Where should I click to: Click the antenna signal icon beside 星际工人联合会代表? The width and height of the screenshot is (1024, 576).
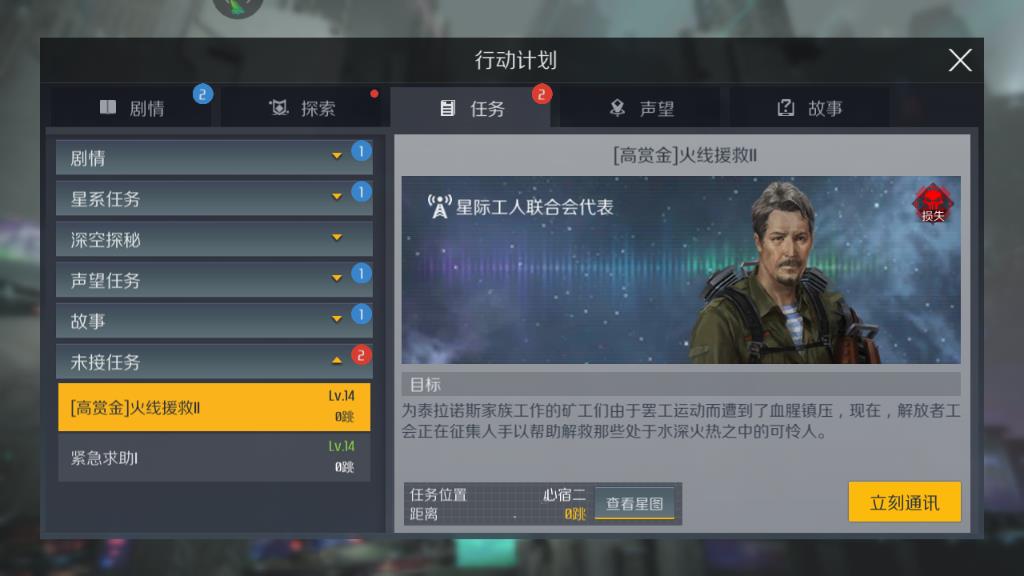[440, 206]
